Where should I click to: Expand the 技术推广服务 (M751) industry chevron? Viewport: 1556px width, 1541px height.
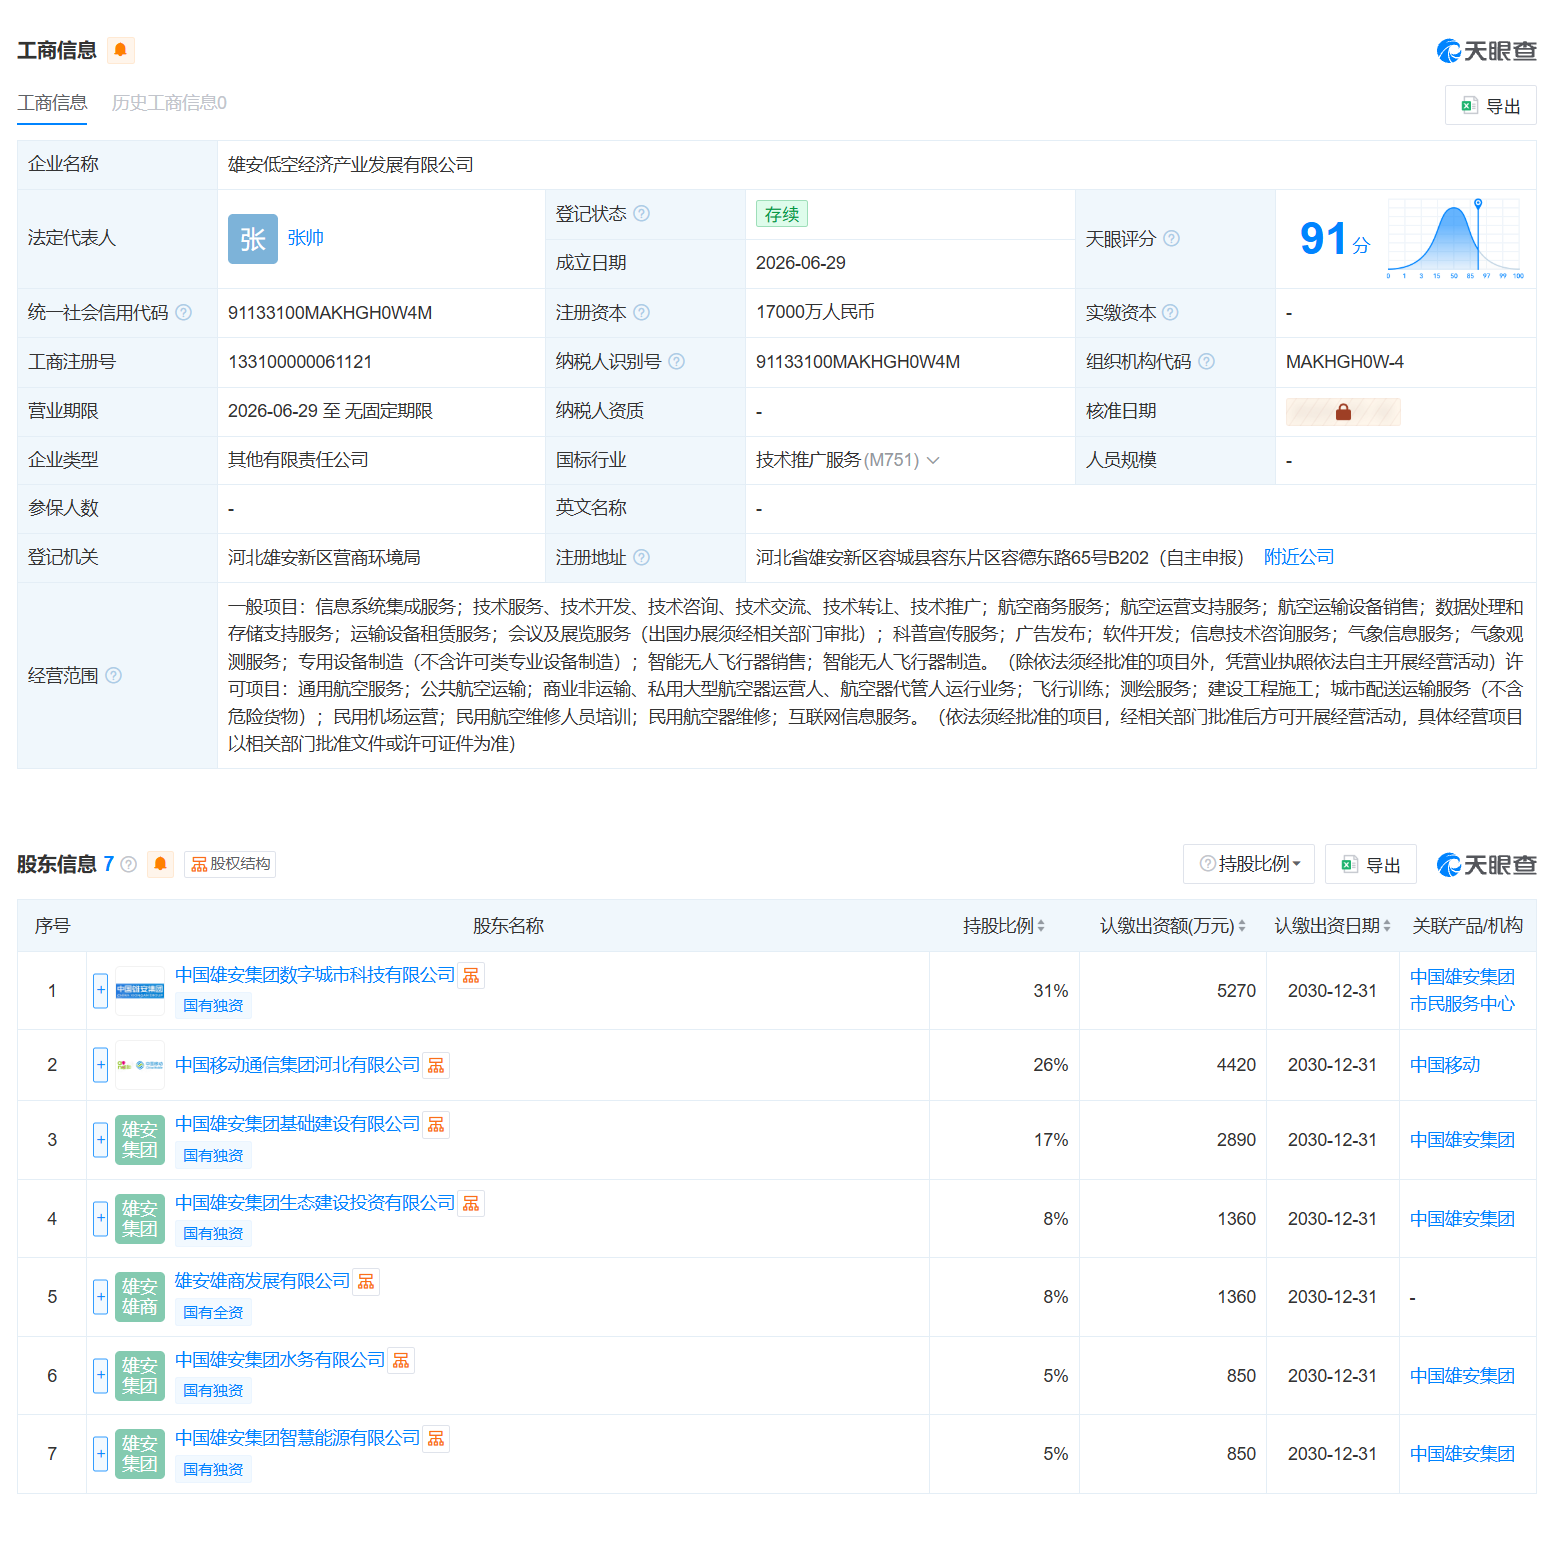[x=933, y=460]
